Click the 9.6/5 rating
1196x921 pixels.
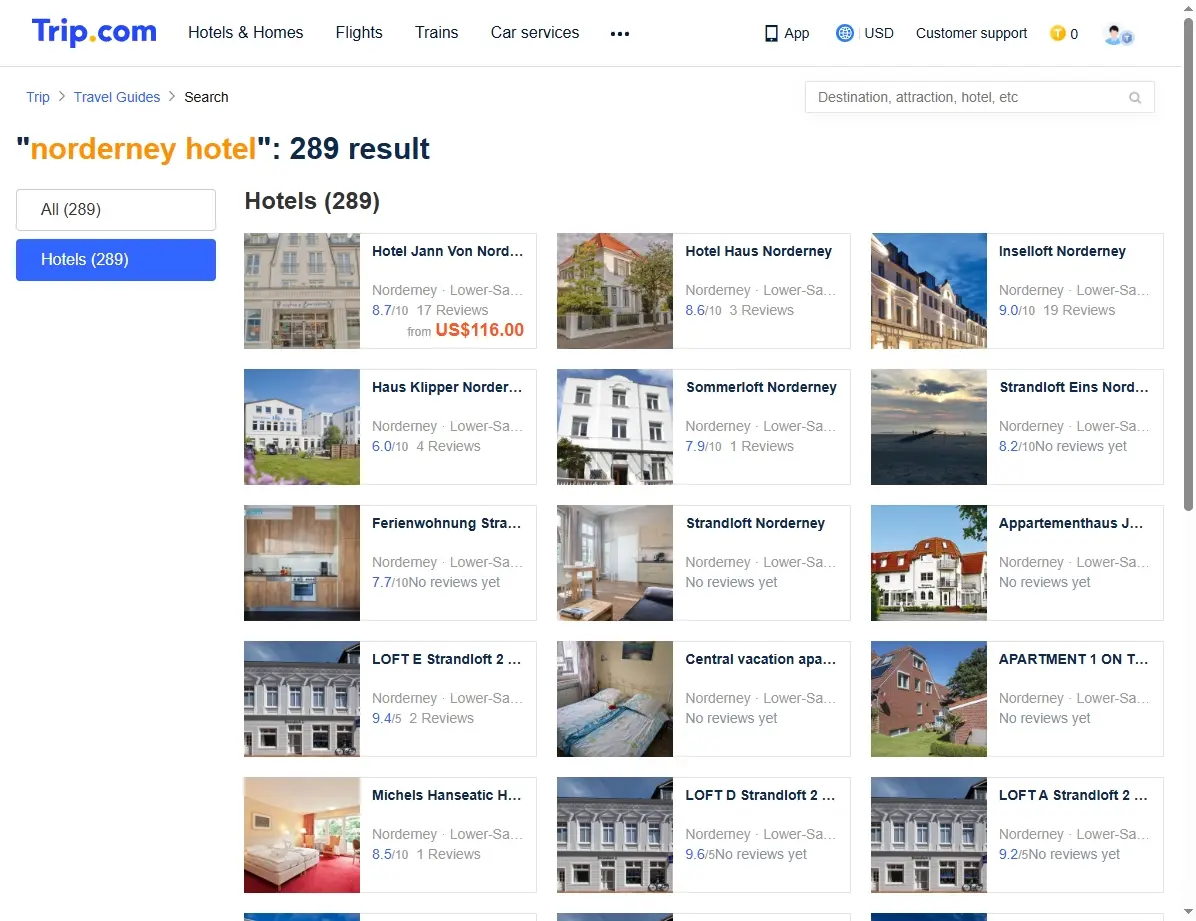[699, 854]
